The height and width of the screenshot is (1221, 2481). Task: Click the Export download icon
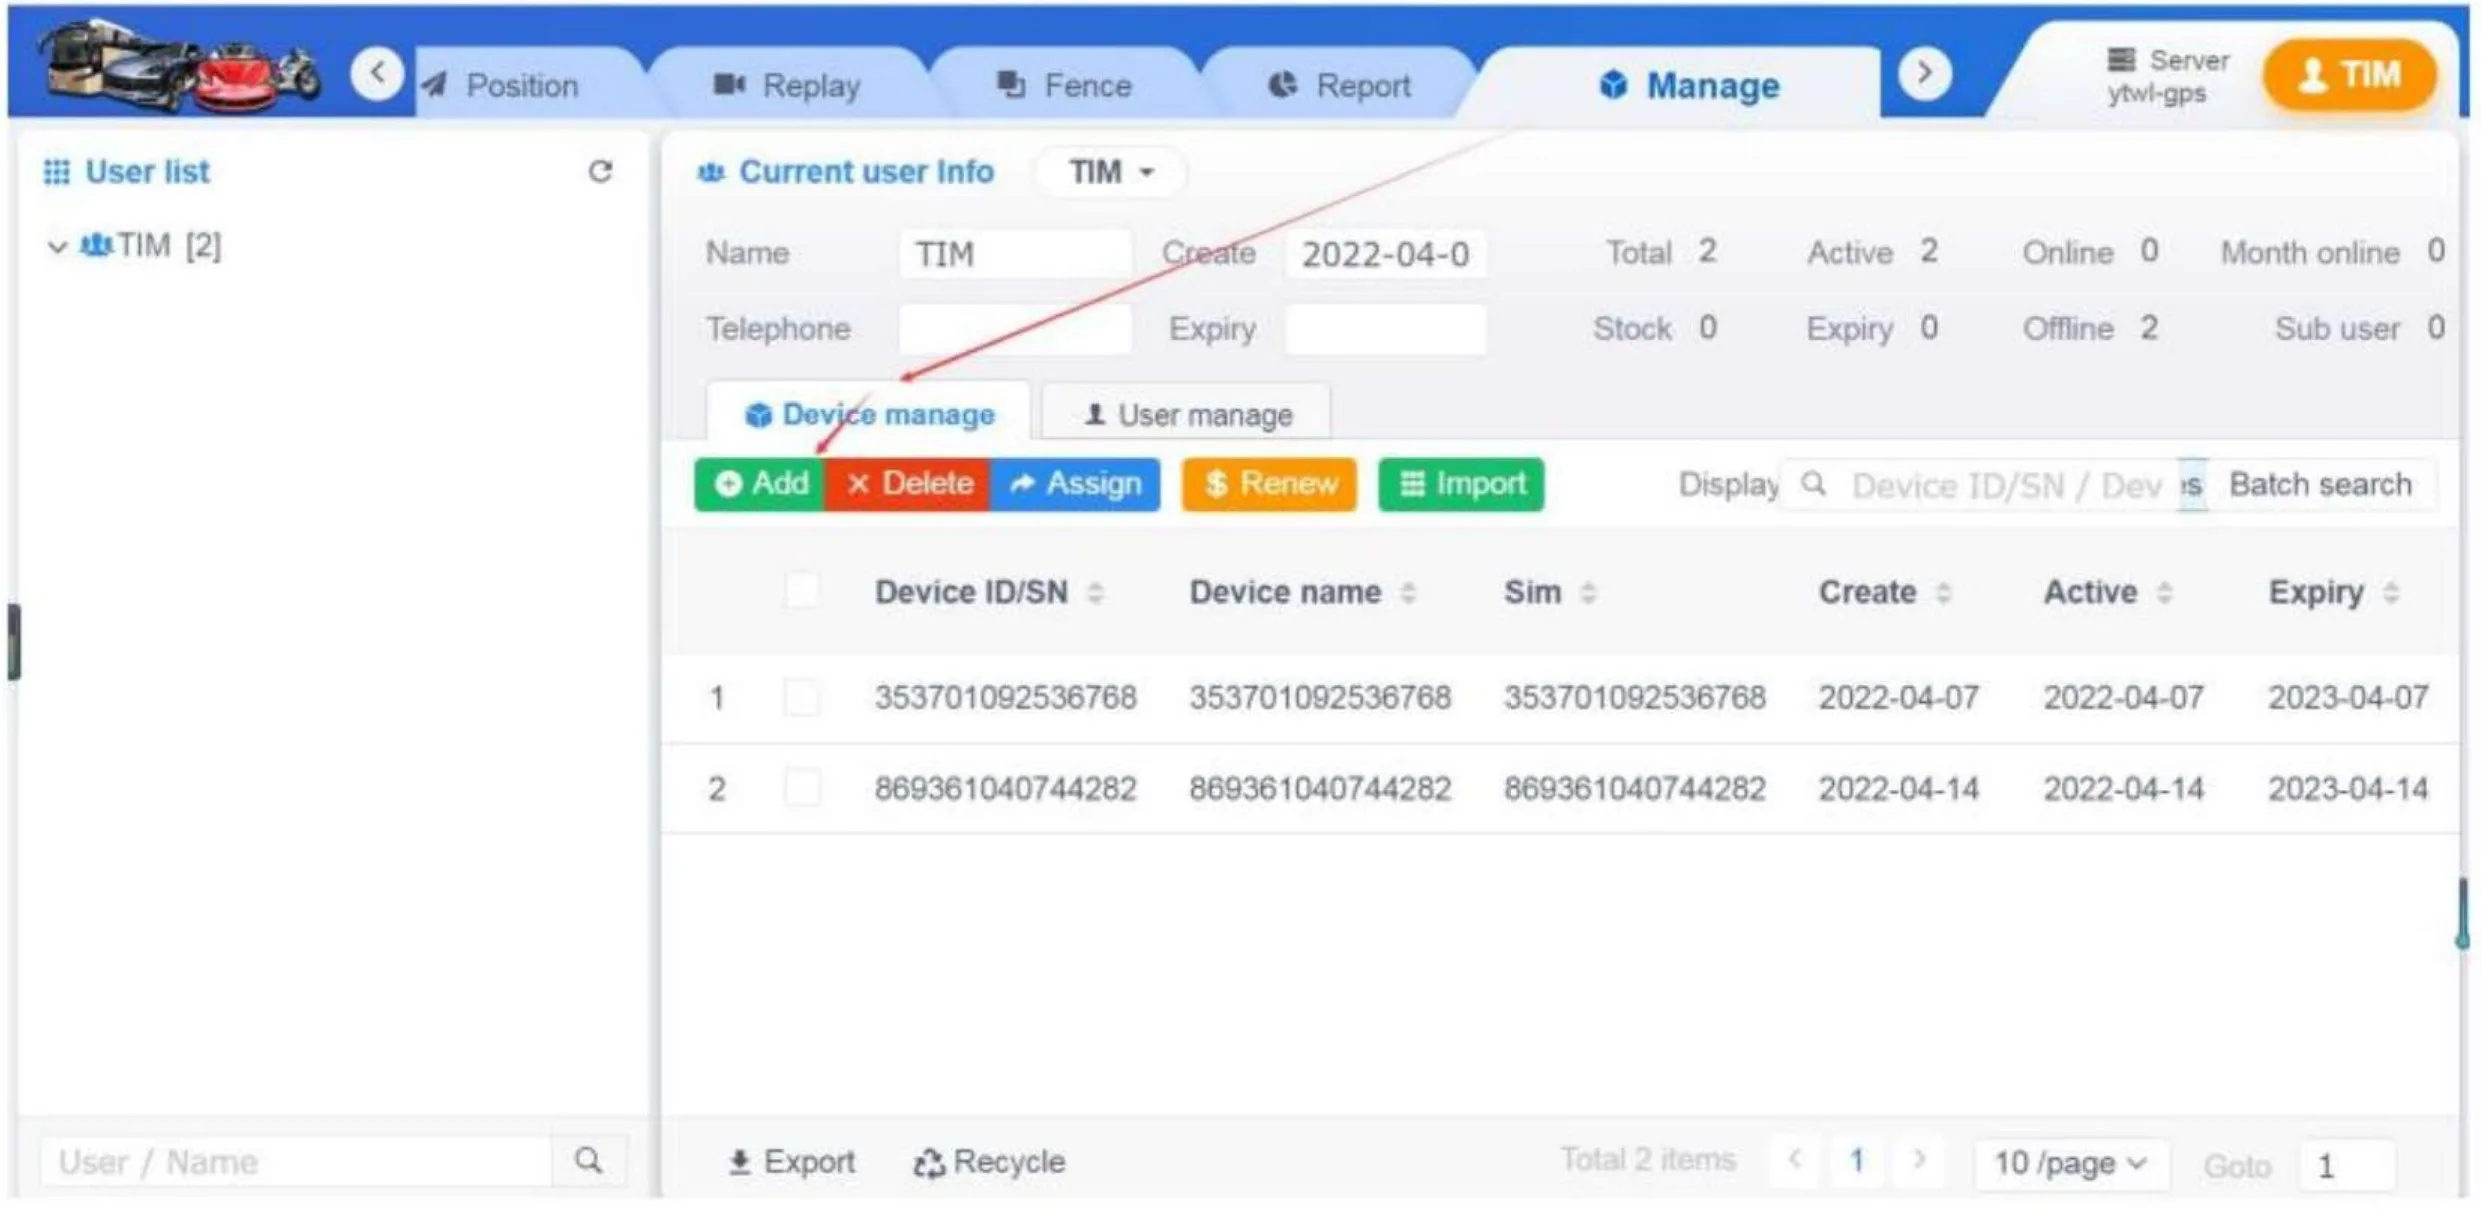739,1162
